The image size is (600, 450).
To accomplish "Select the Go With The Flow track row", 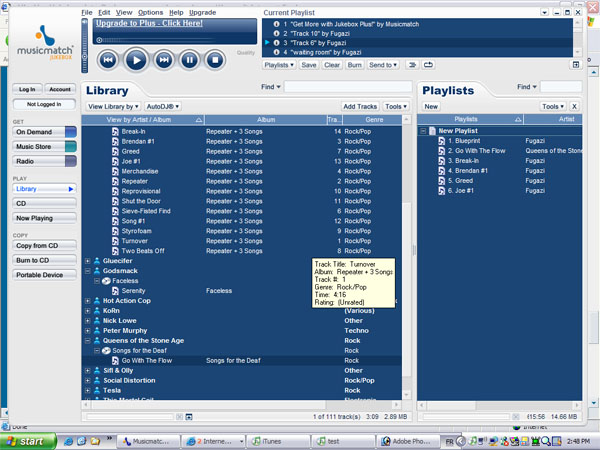I will 241,360.
